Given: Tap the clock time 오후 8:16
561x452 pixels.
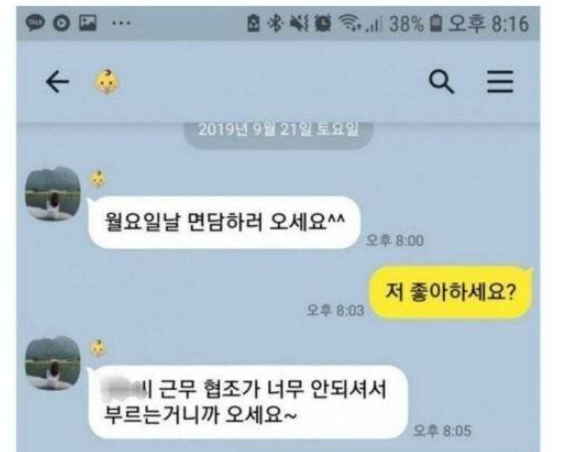Looking at the screenshot, I should [488, 24].
